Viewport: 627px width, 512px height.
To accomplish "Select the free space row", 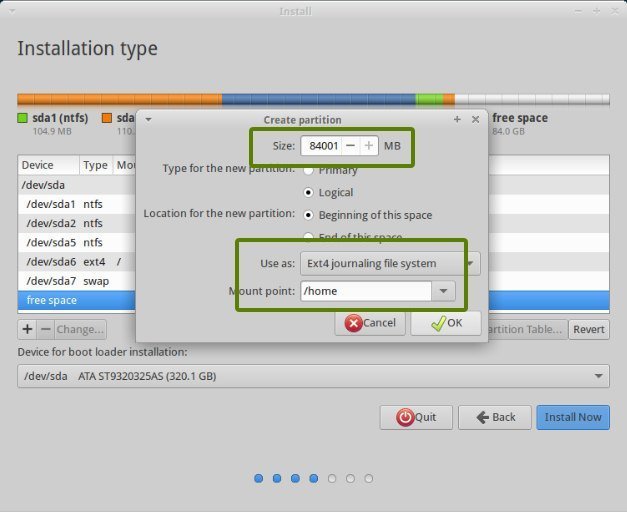I will [77, 300].
